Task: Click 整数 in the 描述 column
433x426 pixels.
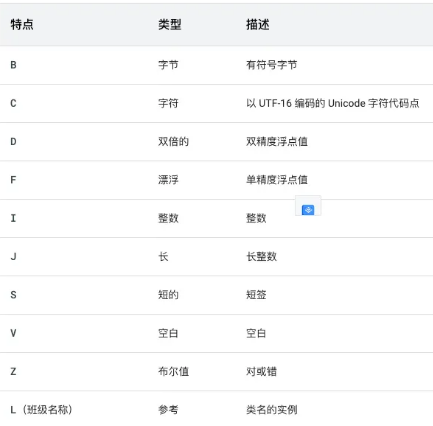Action: tap(256, 218)
